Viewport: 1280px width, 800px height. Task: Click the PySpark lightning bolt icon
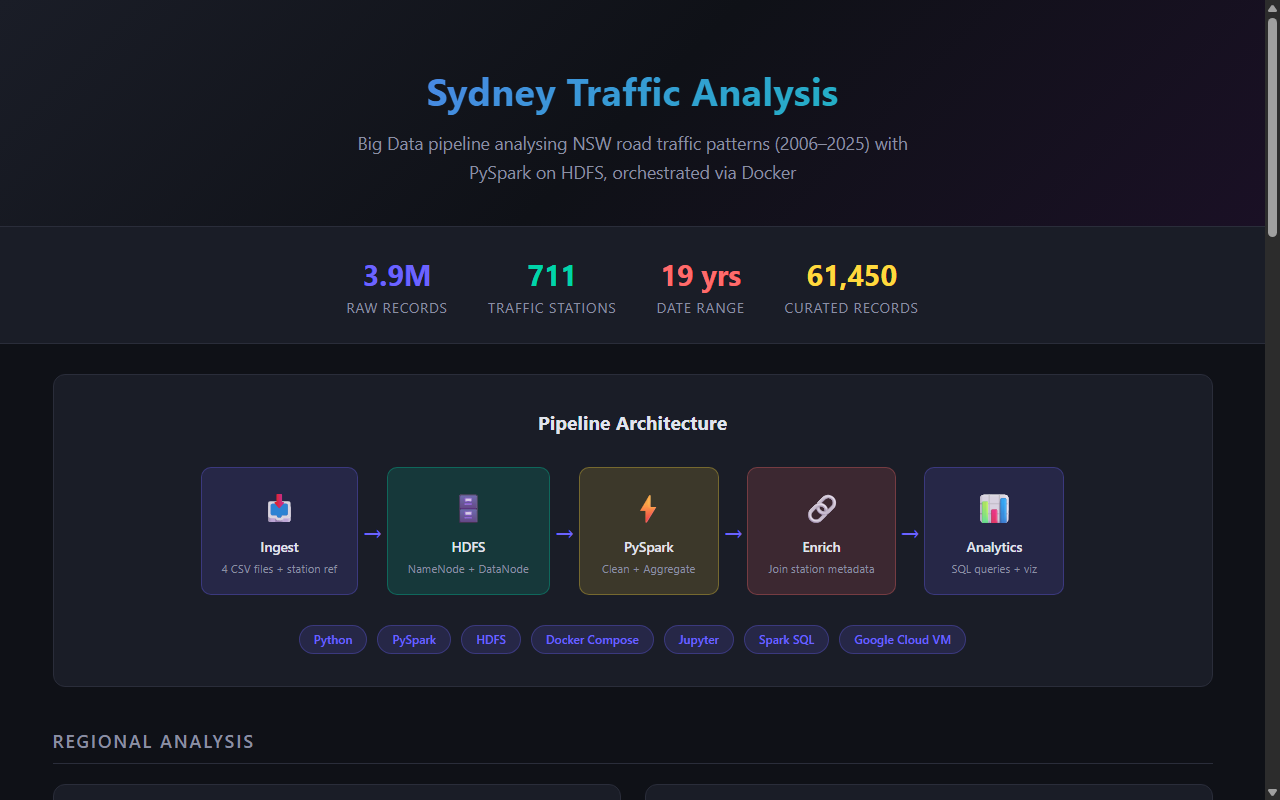648,509
